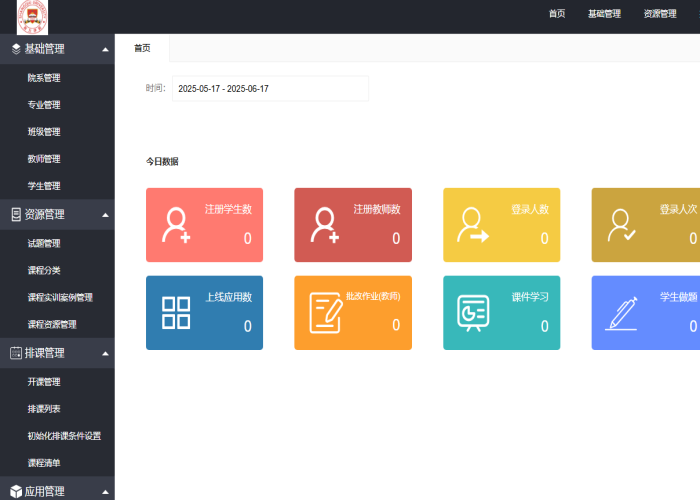This screenshot has width=700, height=500.
Task: Open 基础管理 in the top navigation
Action: (604, 14)
